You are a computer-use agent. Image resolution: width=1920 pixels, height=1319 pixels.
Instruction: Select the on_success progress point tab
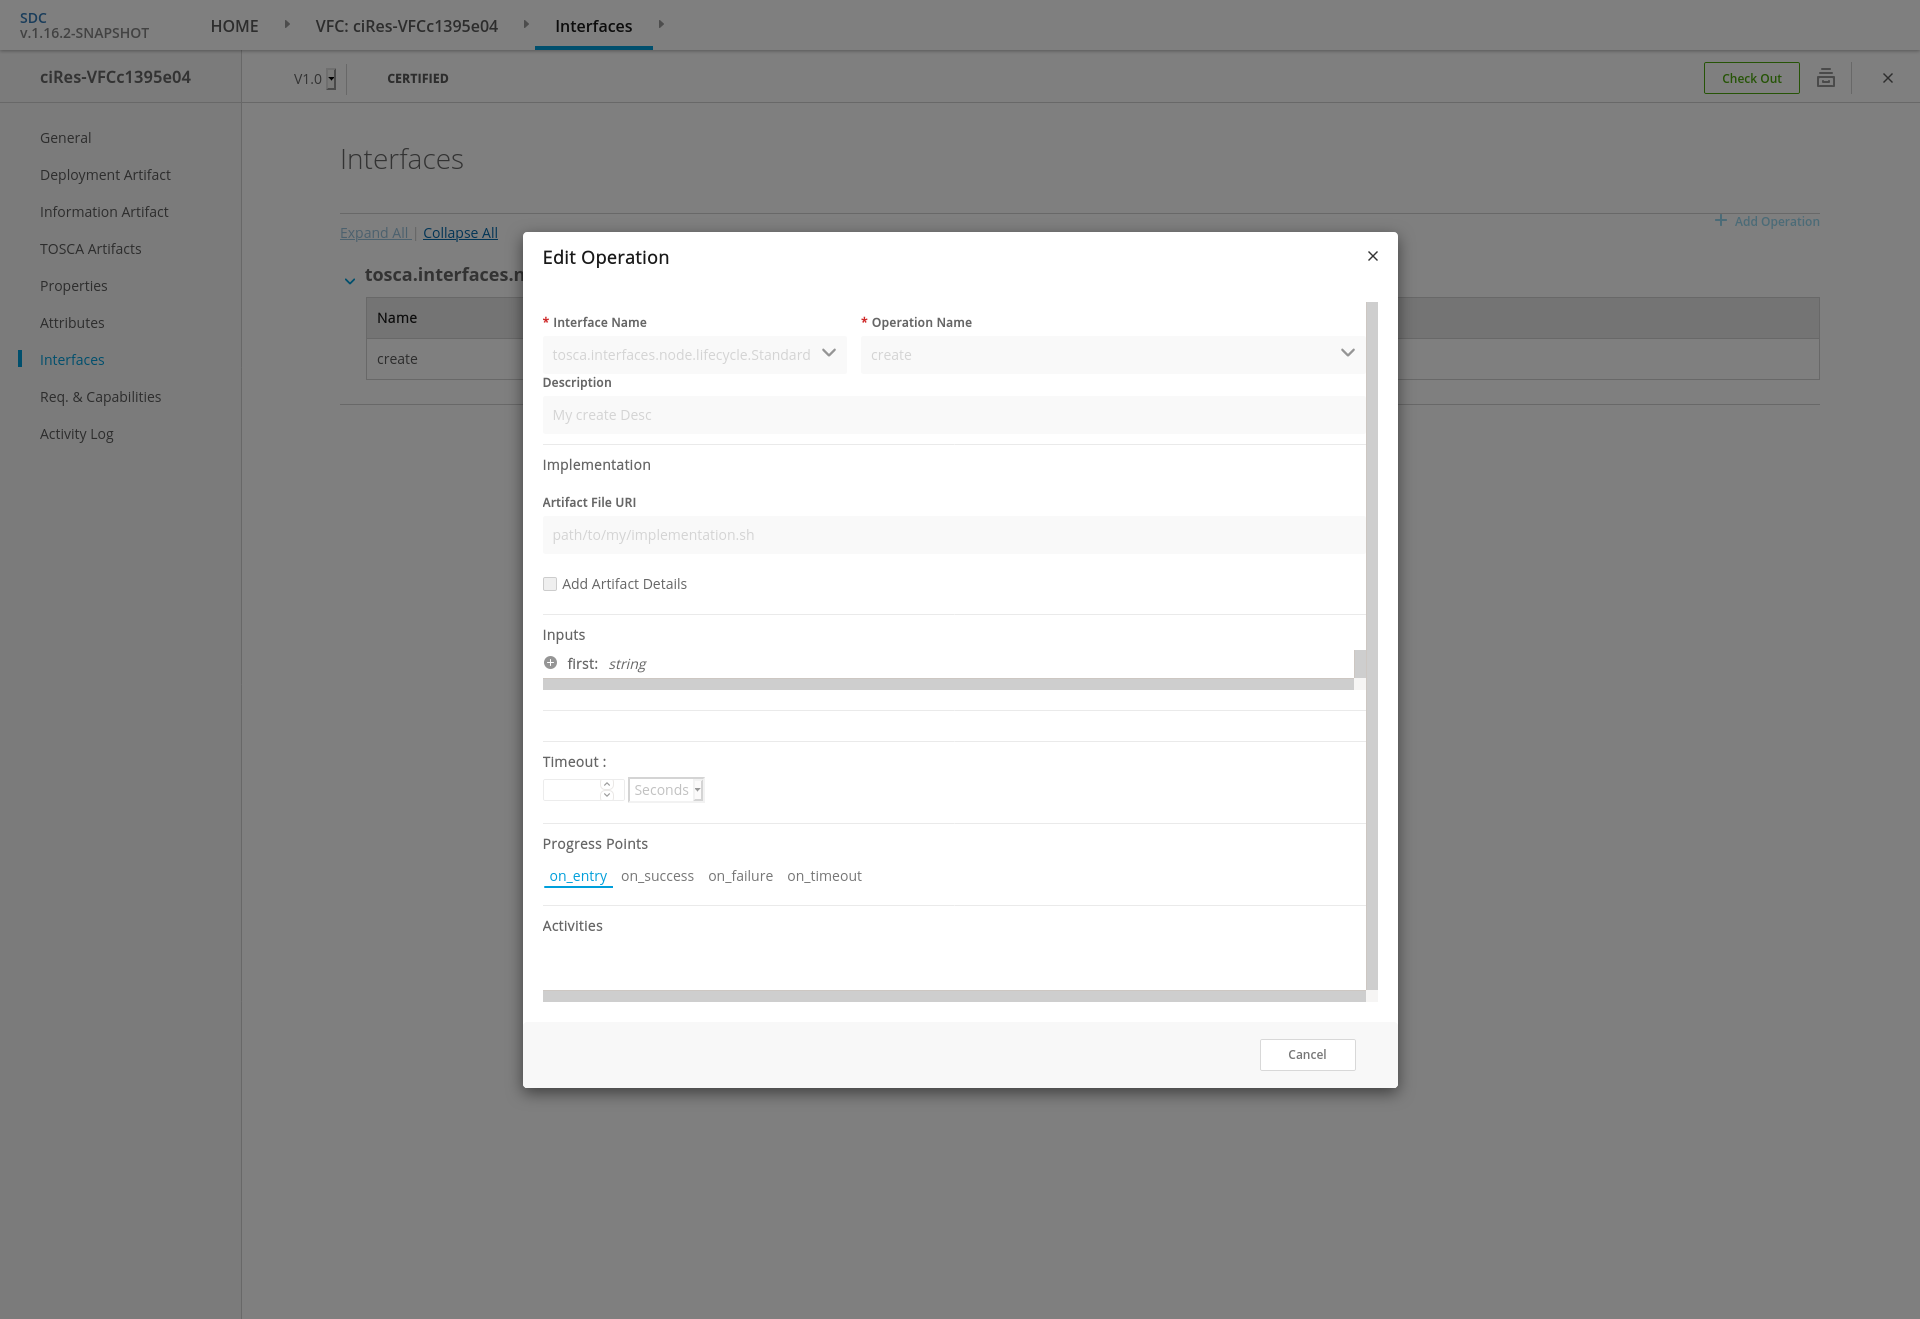(x=657, y=876)
